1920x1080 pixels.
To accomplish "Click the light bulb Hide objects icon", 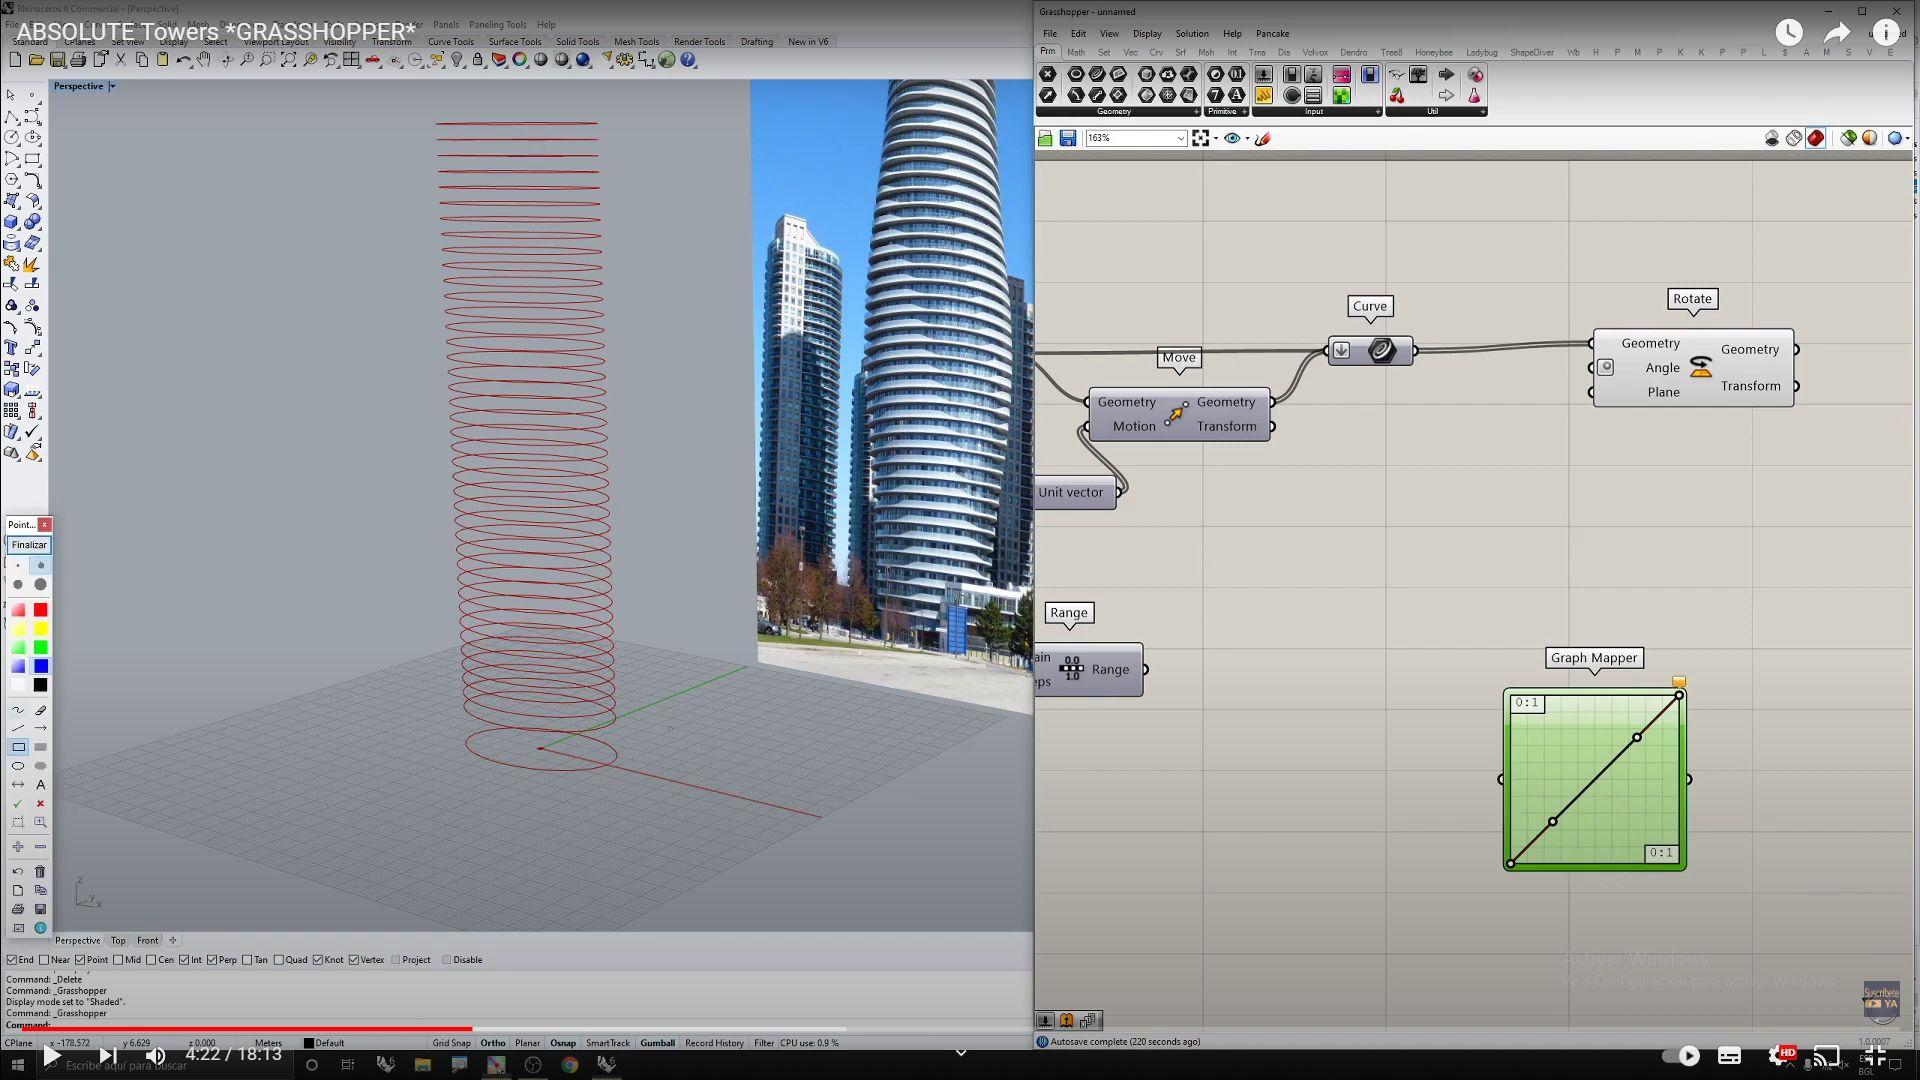I will click(457, 60).
